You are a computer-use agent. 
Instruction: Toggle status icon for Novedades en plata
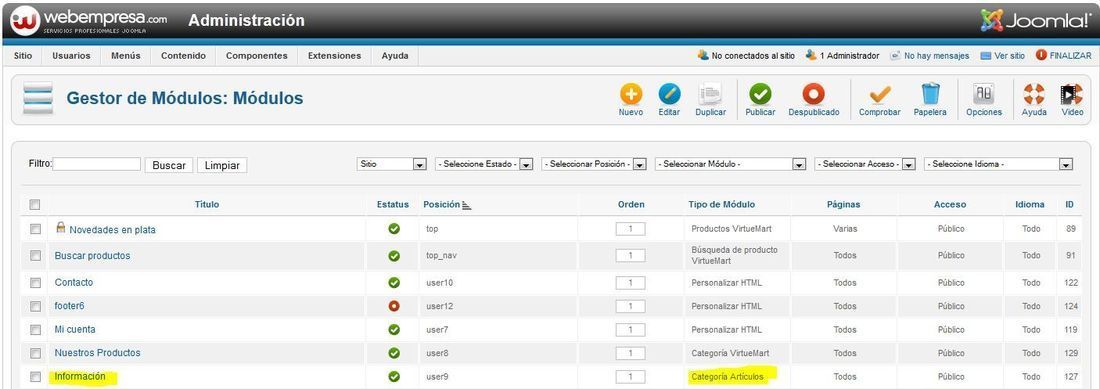[394, 228]
